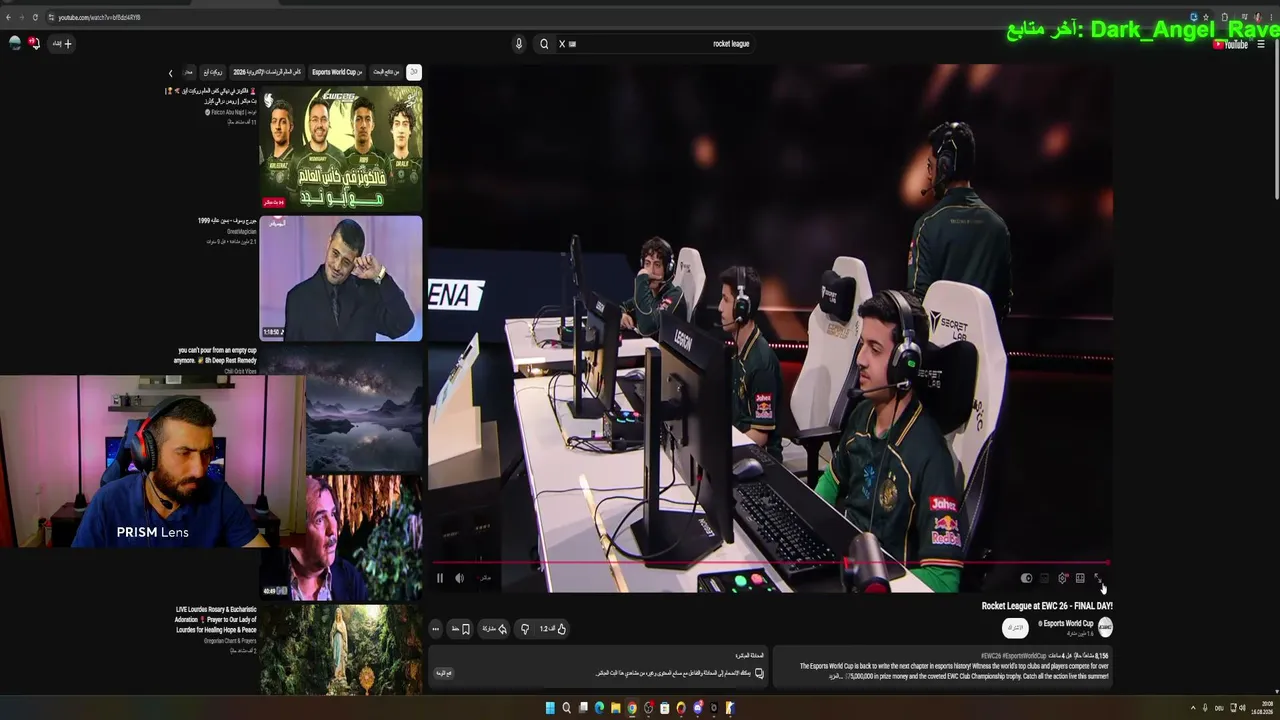Screen dimensions: 1280x720
Task: Open the live chat replay button
Action: 443,673
